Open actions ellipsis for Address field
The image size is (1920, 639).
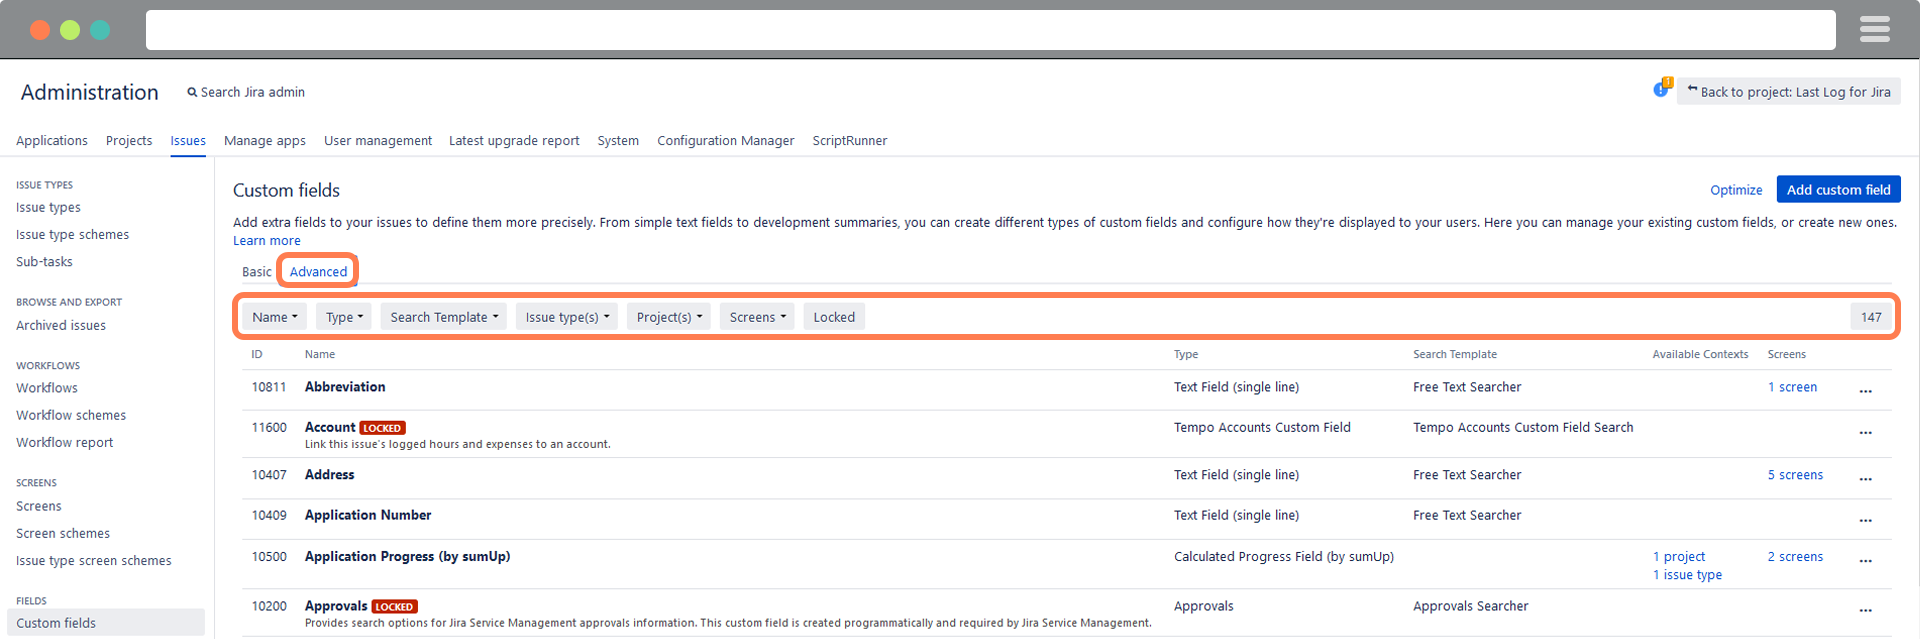point(1865,479)
